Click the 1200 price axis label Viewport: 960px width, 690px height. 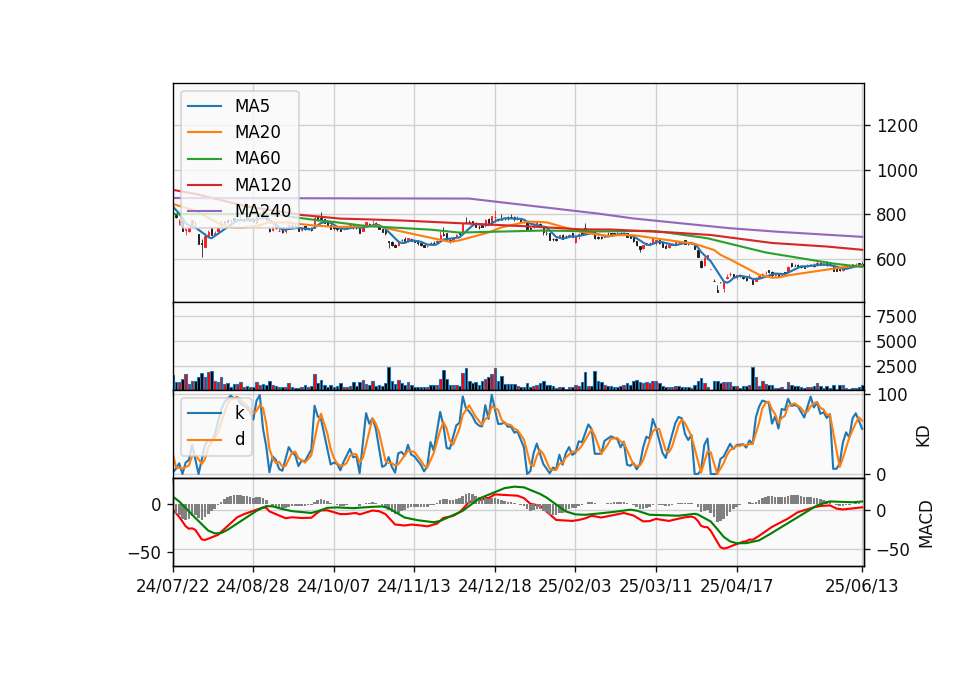pyautogui.click(x=897, y=126)
